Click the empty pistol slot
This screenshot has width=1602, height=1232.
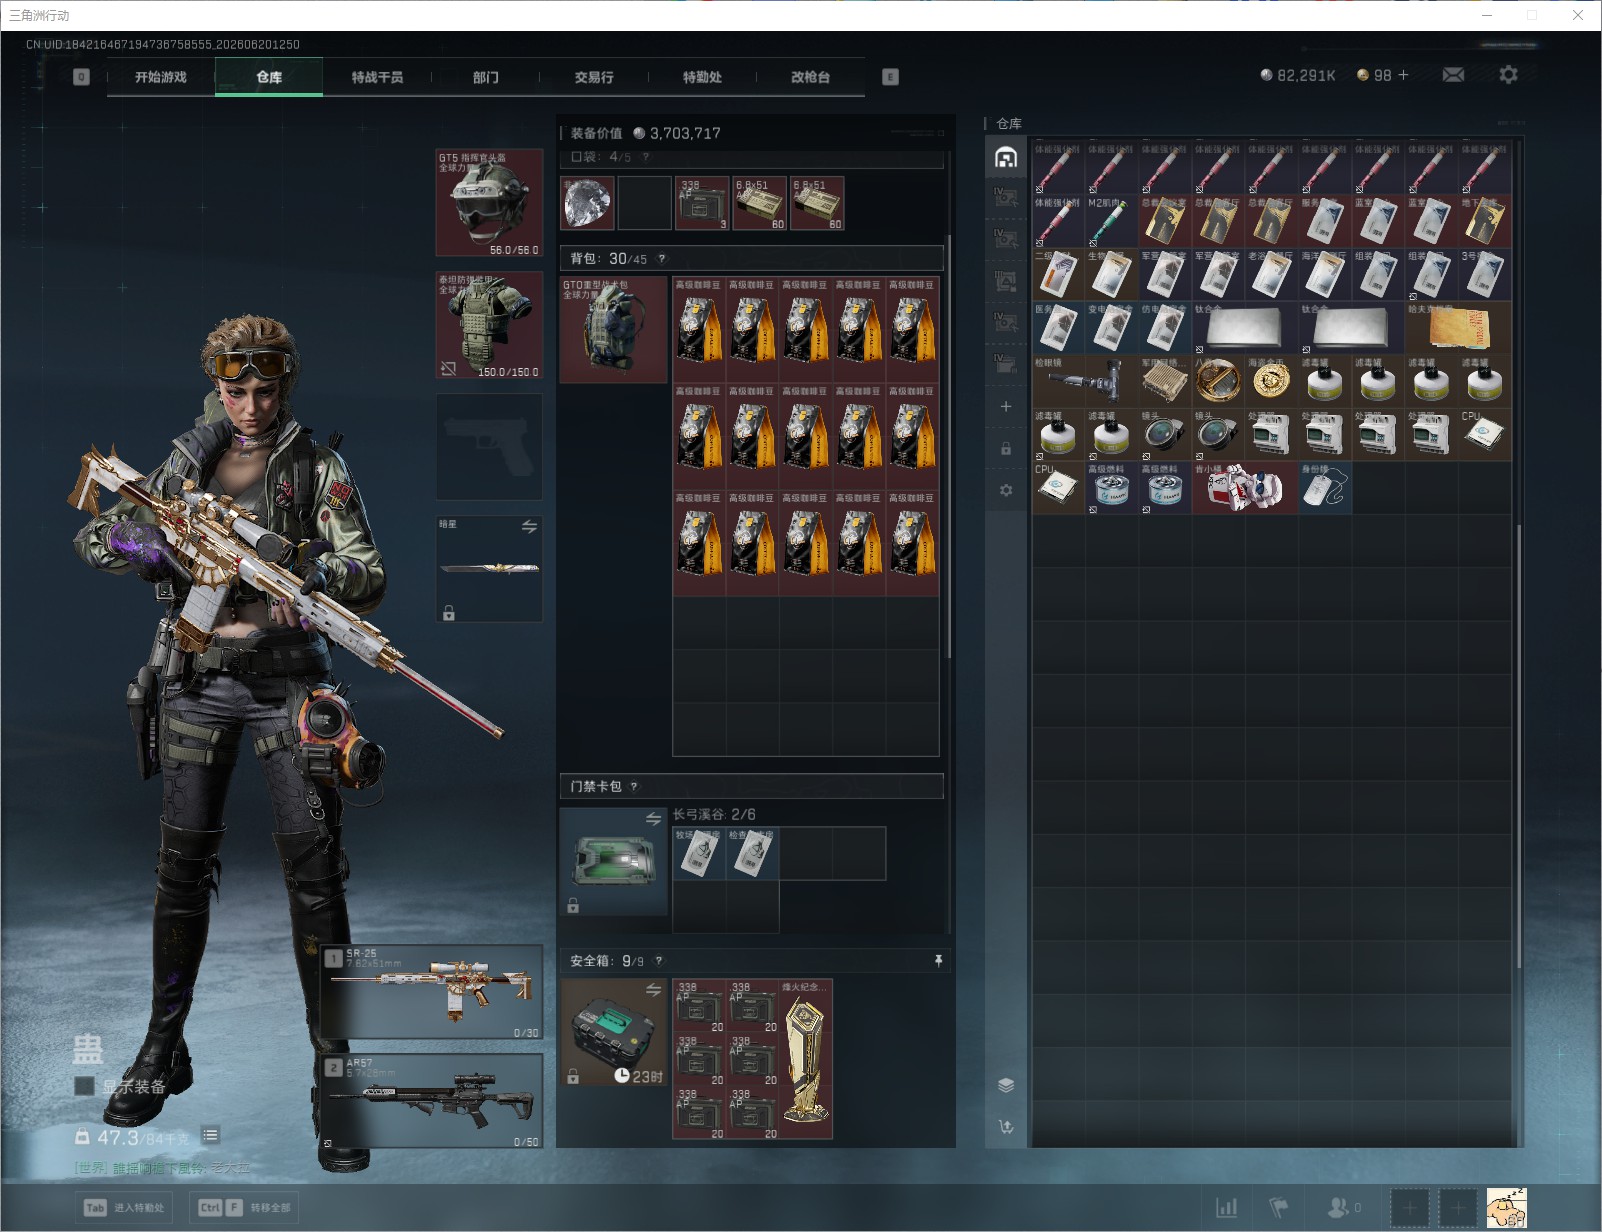[489, 447]
